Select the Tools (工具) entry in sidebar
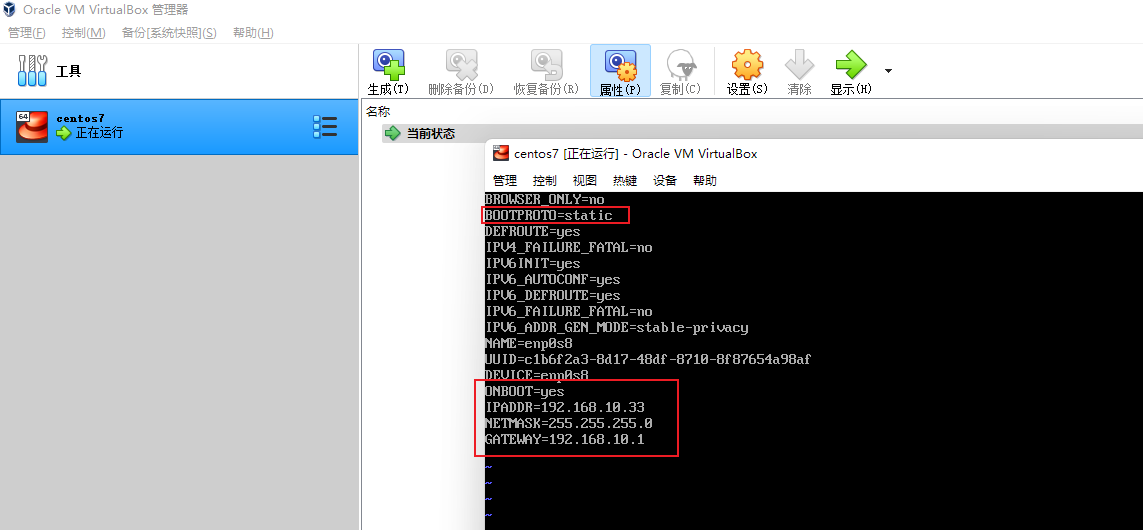 point(179,71)
